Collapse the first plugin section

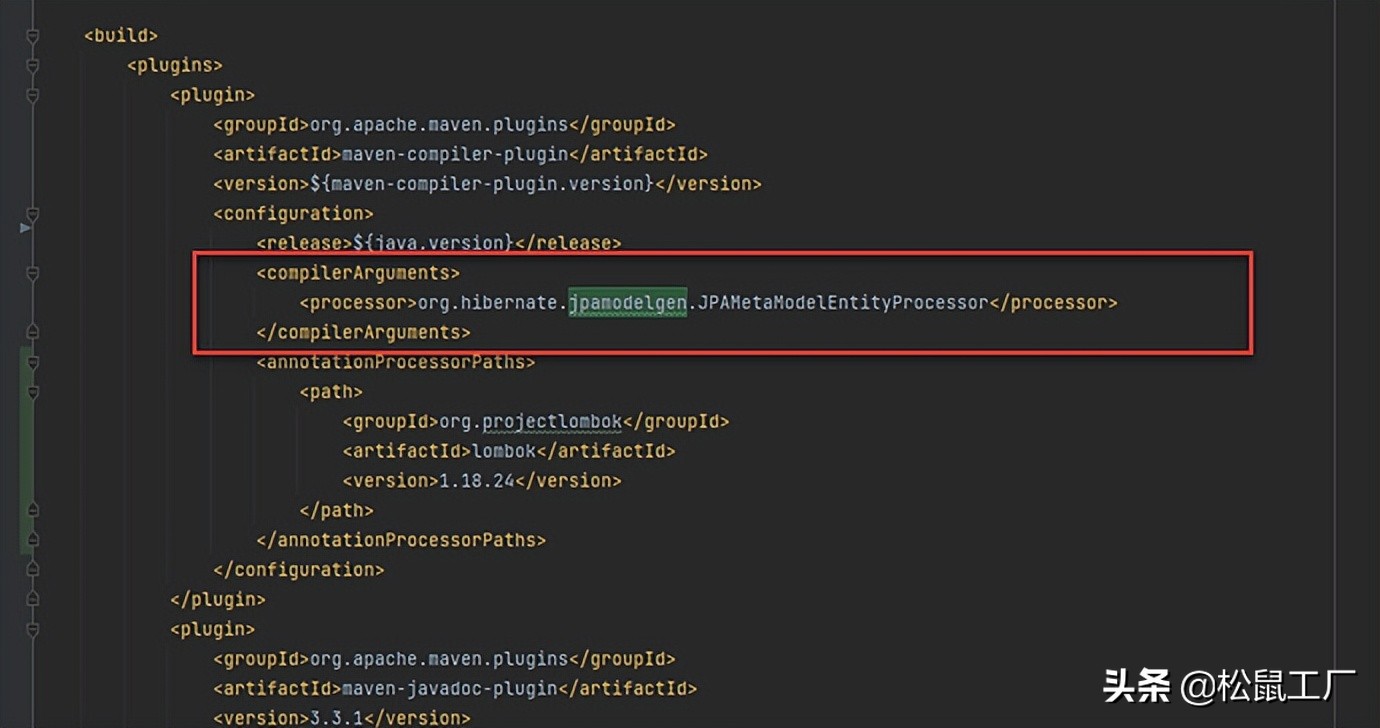click(32, 93)
